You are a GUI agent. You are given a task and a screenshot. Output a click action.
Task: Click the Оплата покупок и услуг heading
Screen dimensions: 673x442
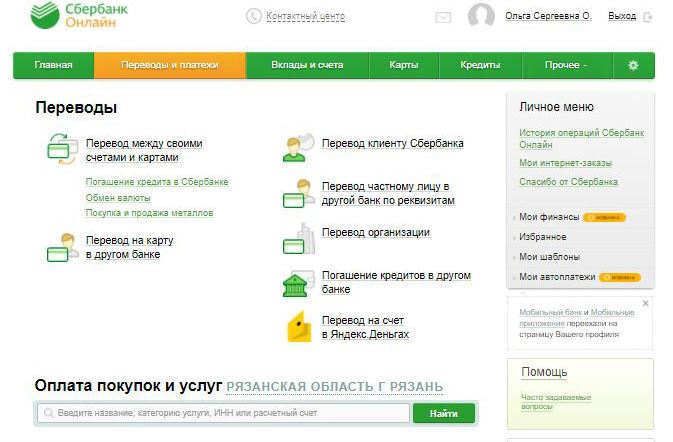pyautogui.click(x=128, y=386)
